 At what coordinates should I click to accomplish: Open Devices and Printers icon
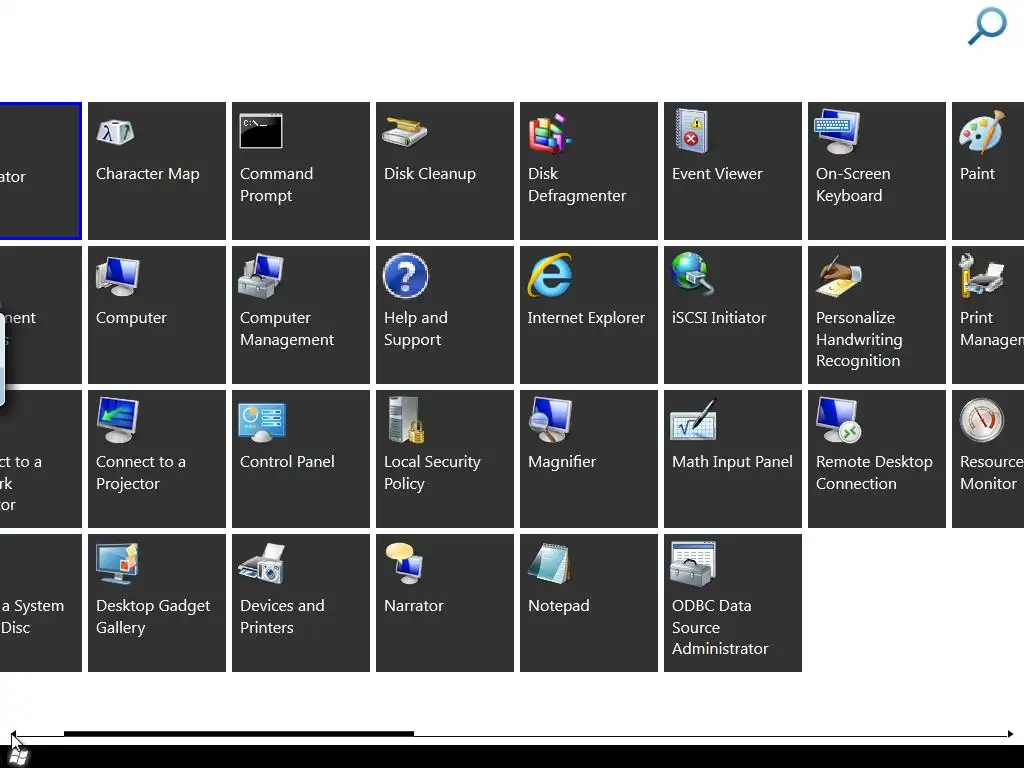262,564
